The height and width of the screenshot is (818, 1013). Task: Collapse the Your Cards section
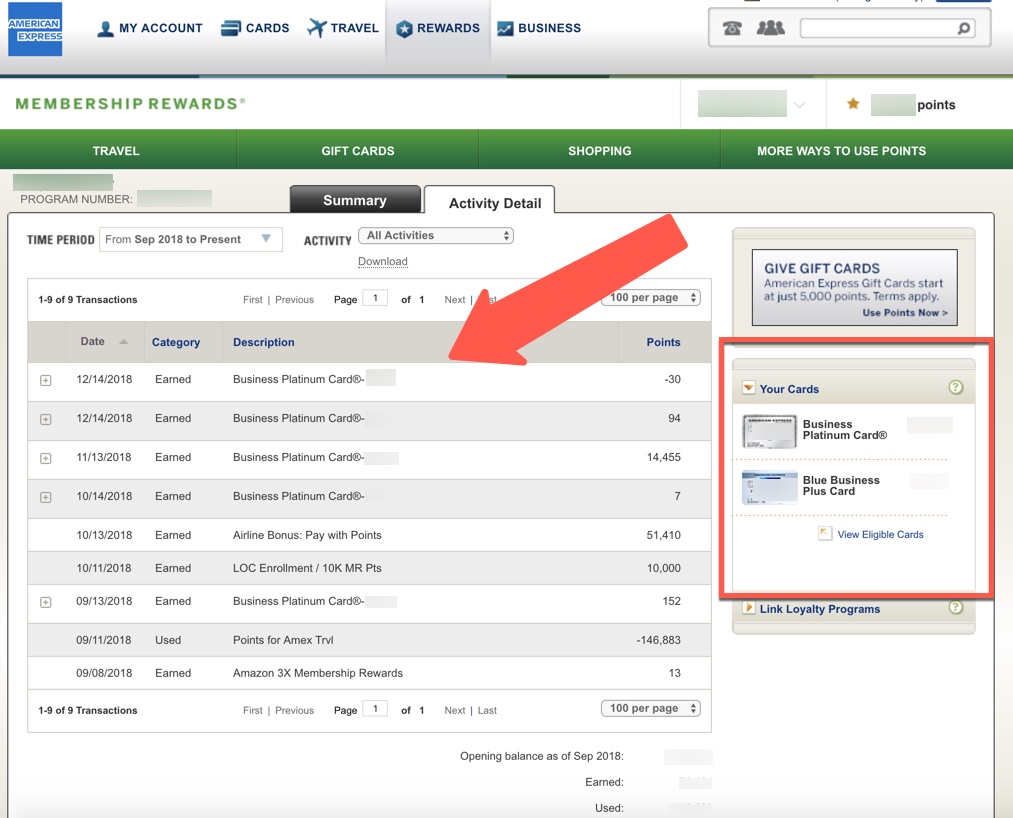click(749, 388)
